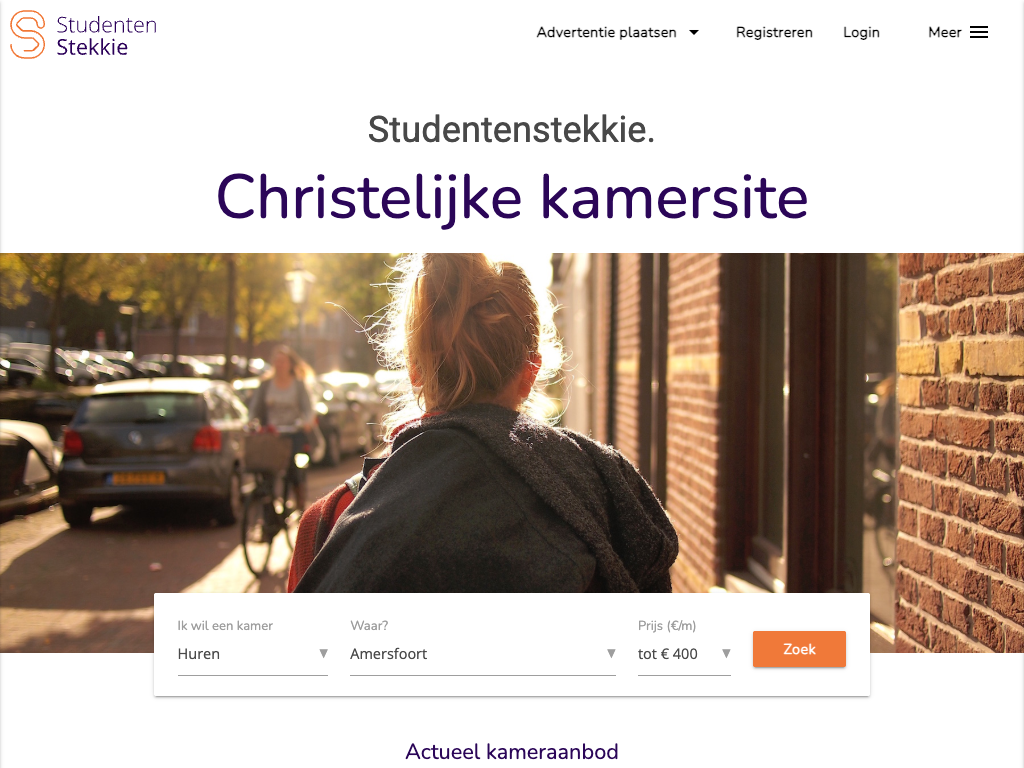Image resolution: width=1024 pixels, height=768 pixels.
Task: Open the hamburger menu icon next to Meer
Action: pyautogui.click(x=978, y=33)
